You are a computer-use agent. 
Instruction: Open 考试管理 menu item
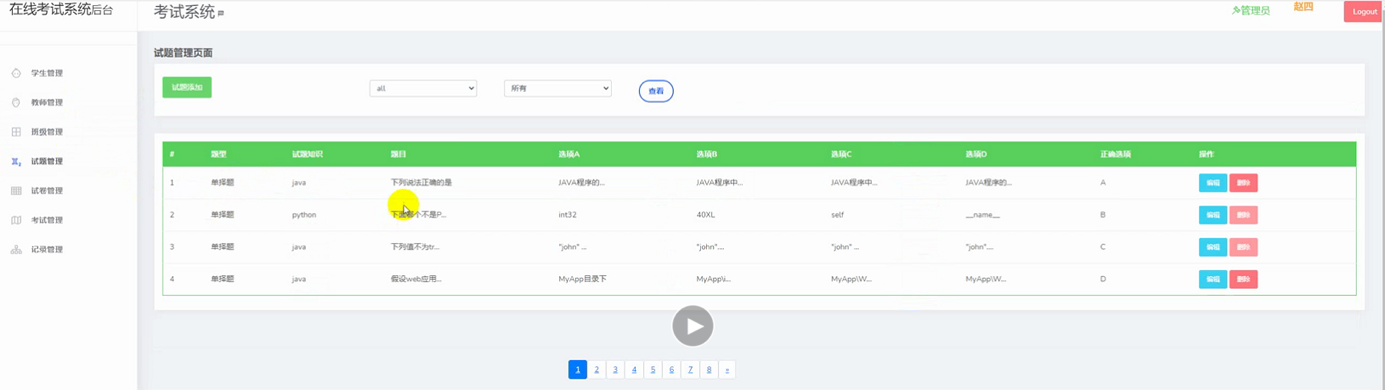point(47,220)
